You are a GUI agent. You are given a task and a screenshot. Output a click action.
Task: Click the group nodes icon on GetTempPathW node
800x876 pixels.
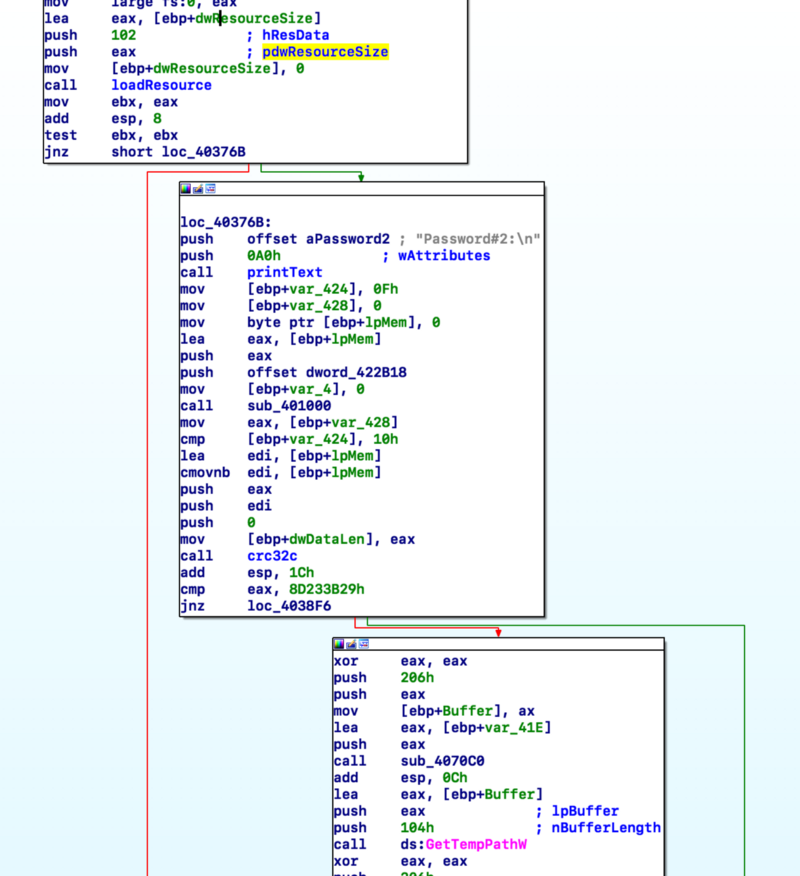tap(364, 644)
